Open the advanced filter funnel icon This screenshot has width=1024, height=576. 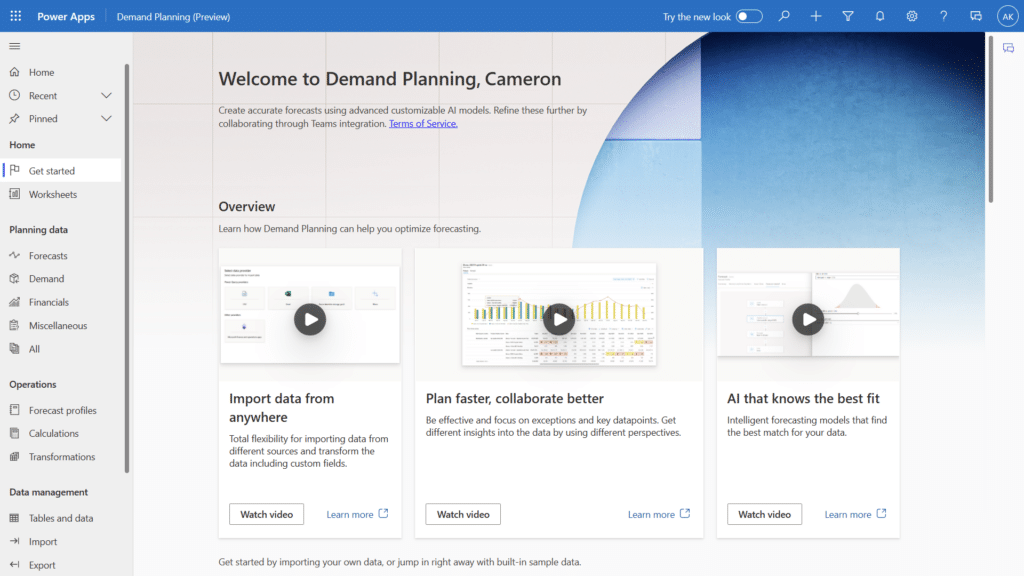coord(848,16)
